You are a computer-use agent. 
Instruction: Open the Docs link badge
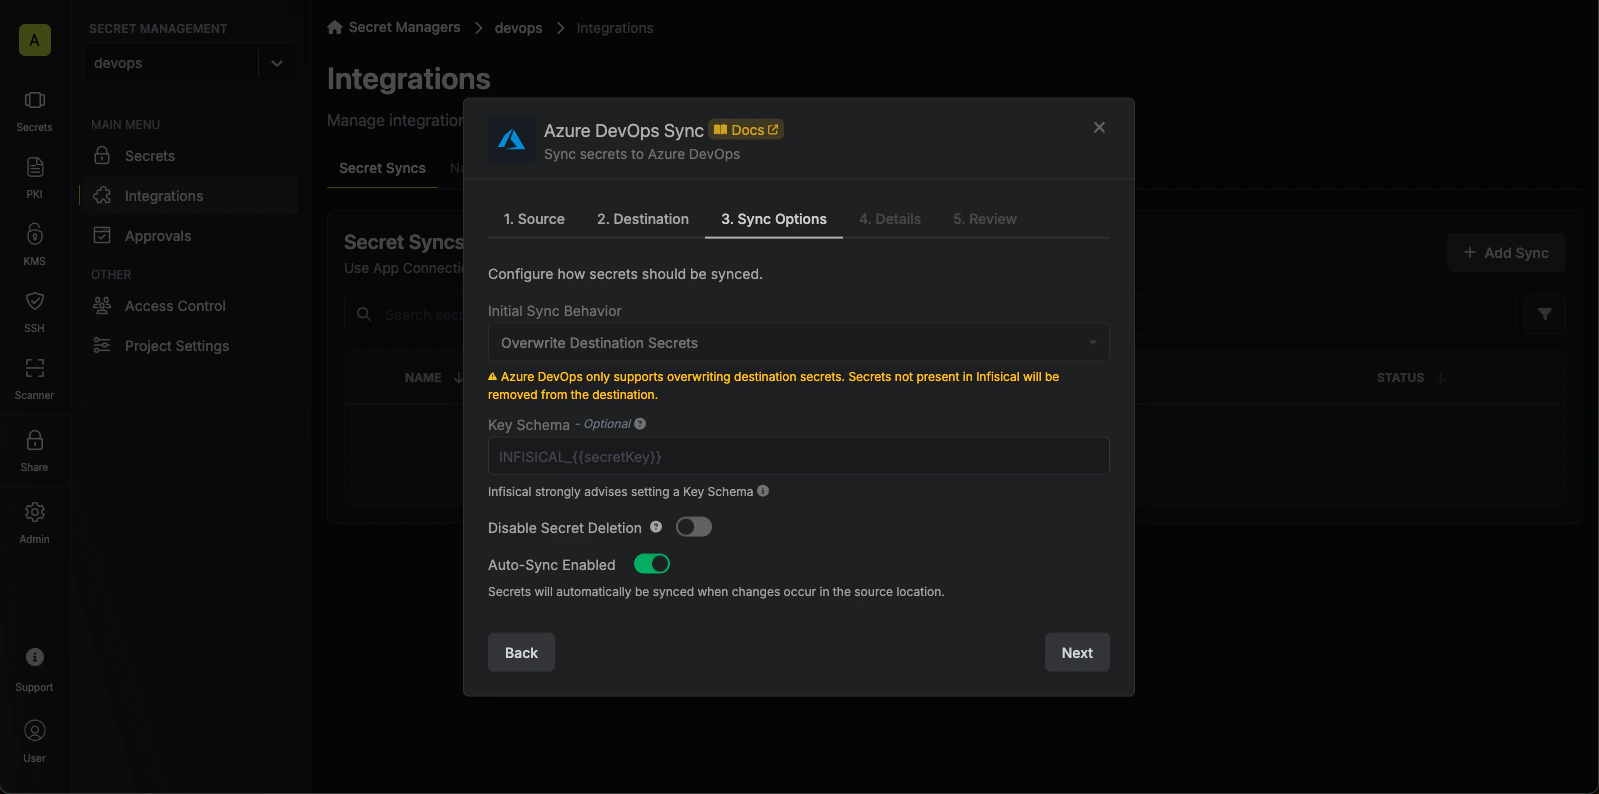click(x=746, y=130)
